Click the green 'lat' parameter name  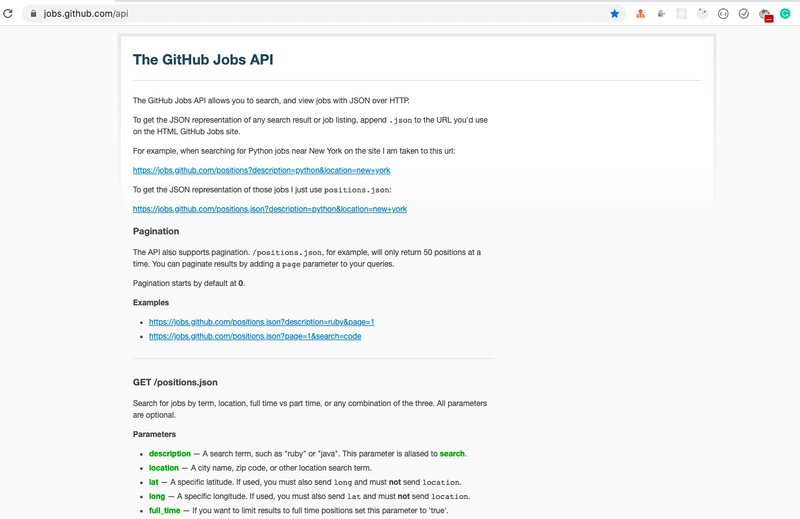(x=153, y=482)
